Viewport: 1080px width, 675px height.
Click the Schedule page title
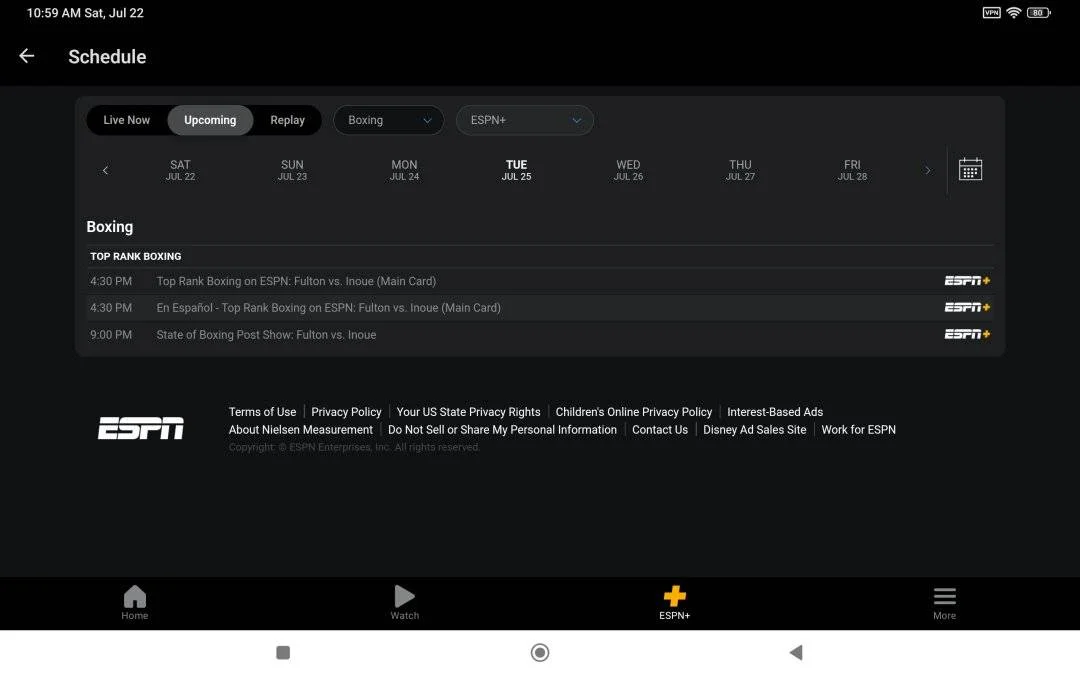[x=107, y=56]
